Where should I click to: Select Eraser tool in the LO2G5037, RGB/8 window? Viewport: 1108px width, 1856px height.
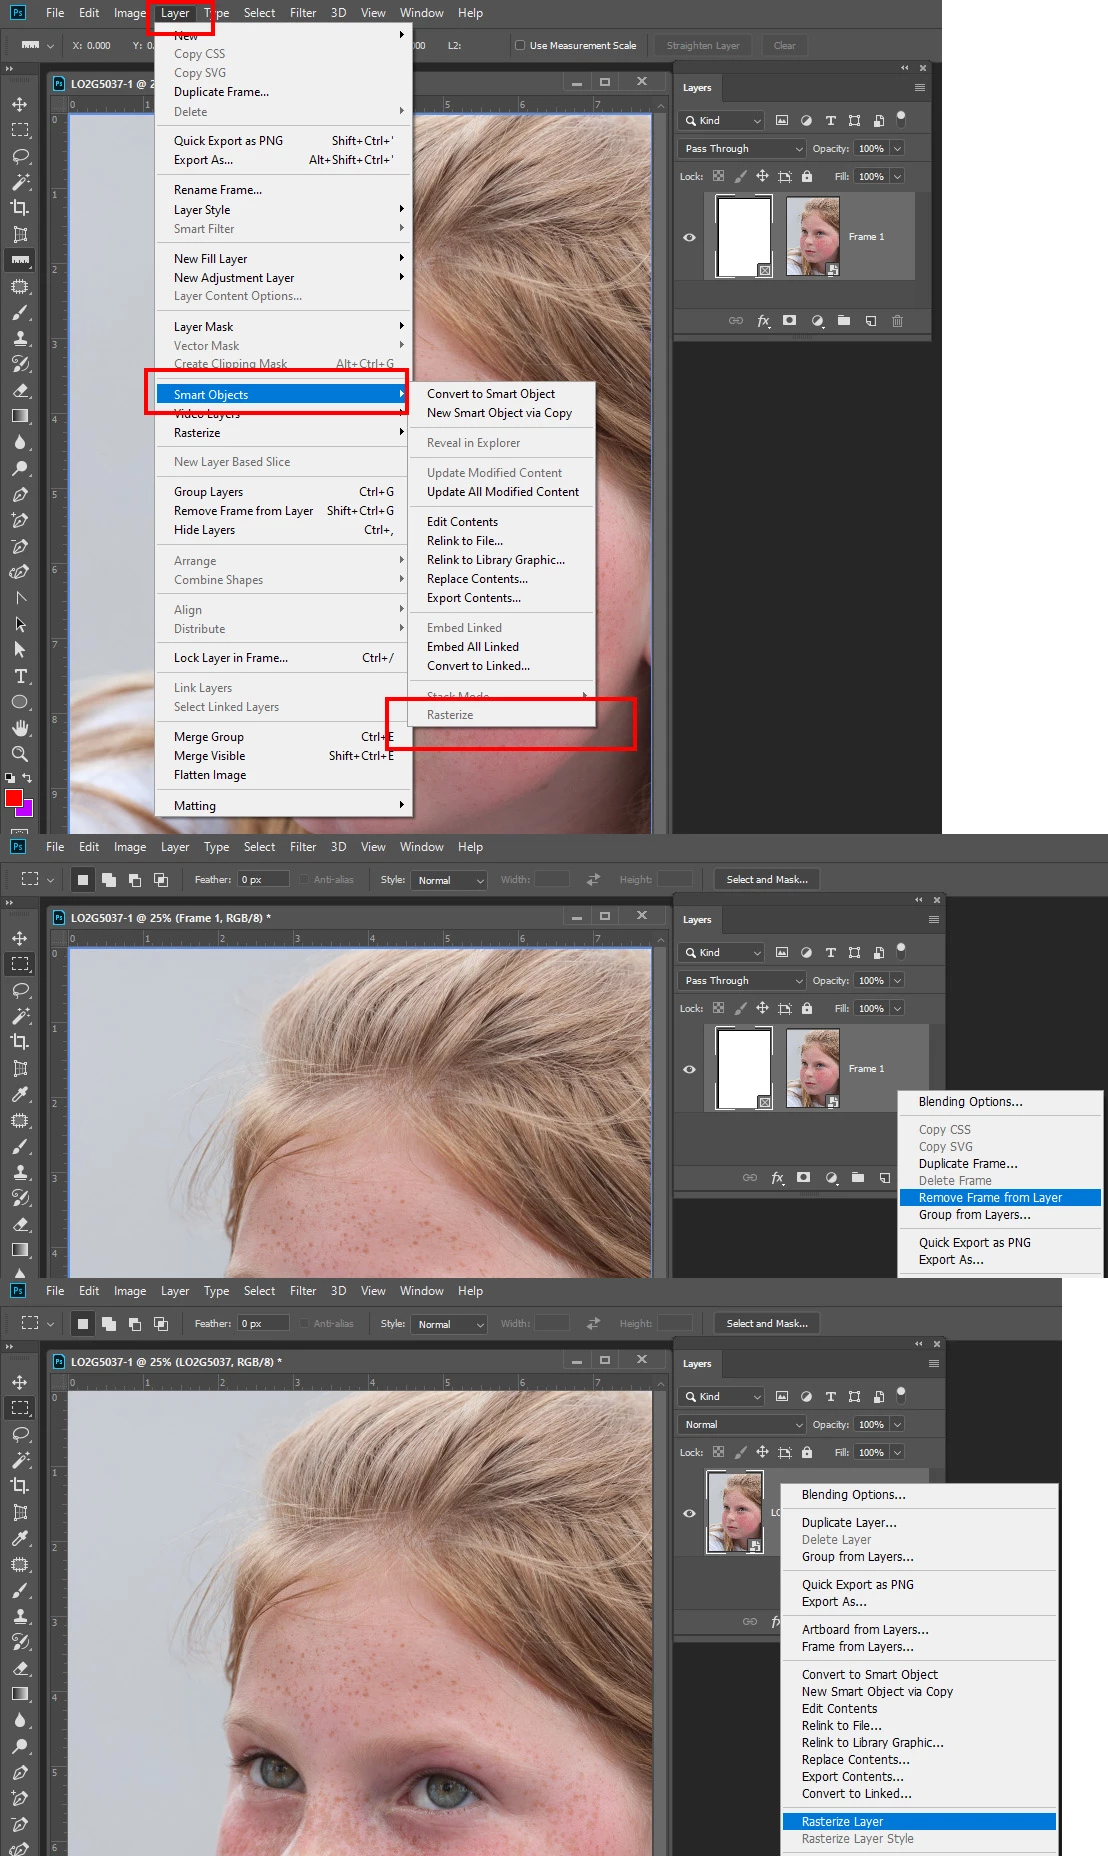point(20,1668)
